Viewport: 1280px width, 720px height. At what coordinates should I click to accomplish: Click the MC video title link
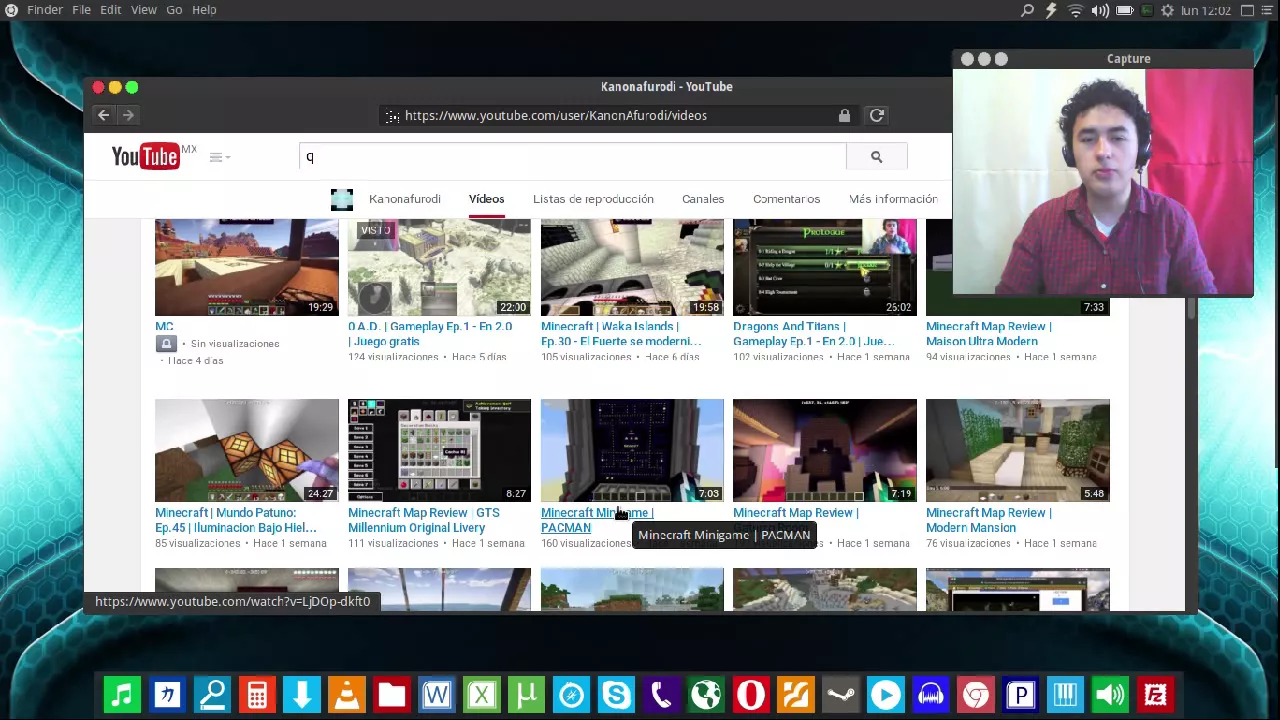(x=164, y=327)
